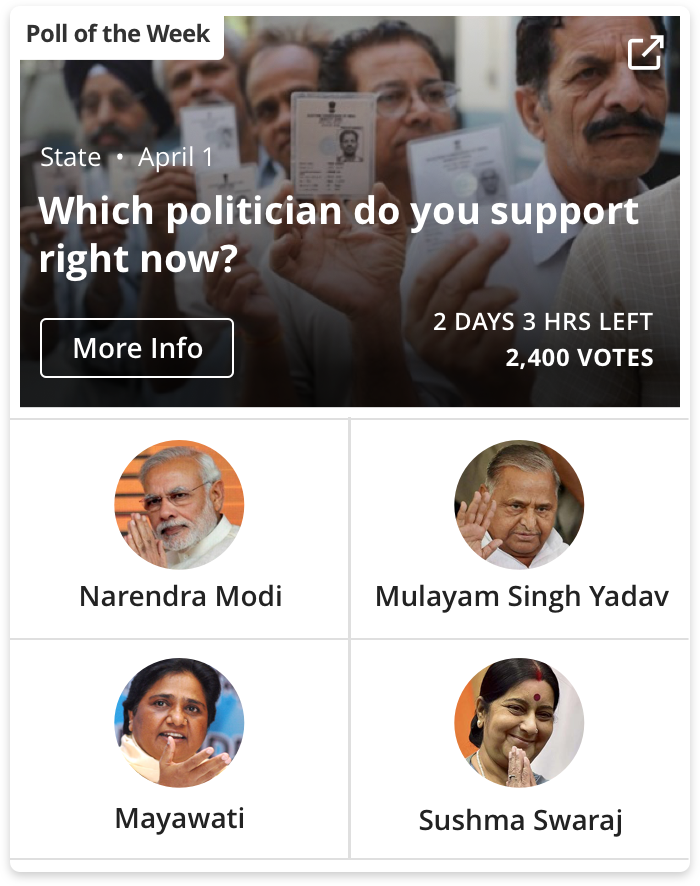Pick Sushma Swaraj's avatar image
This screenshot has height=886, width=700.
pyautogui.click(x=519, y=723)
